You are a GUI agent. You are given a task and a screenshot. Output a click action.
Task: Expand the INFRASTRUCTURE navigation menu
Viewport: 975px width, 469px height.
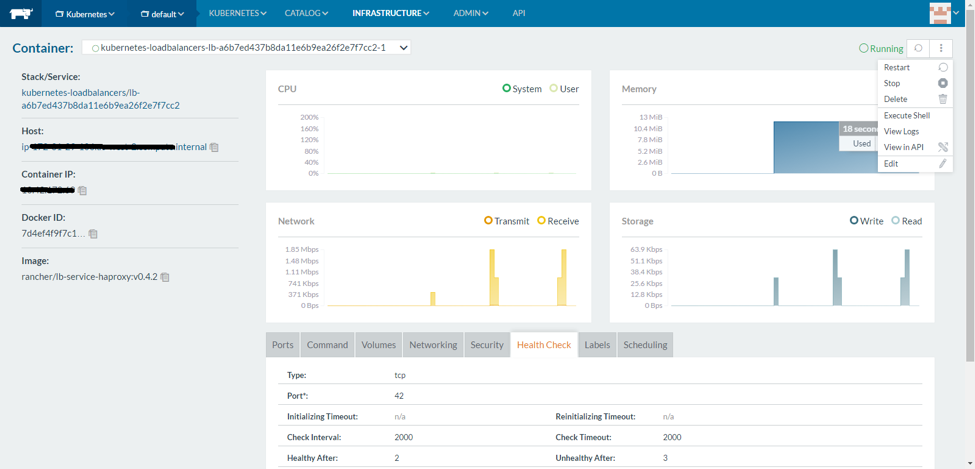[x=390, y=13]
